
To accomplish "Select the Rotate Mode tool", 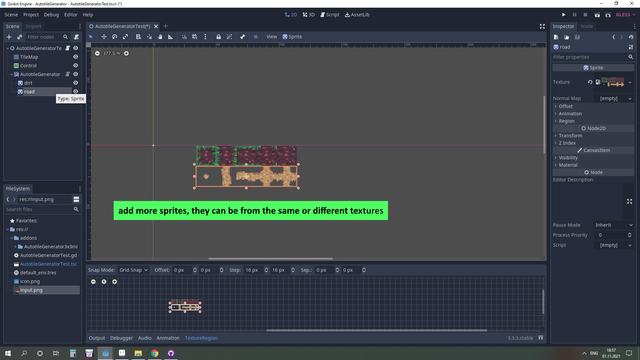I will (x=115, y=37).
